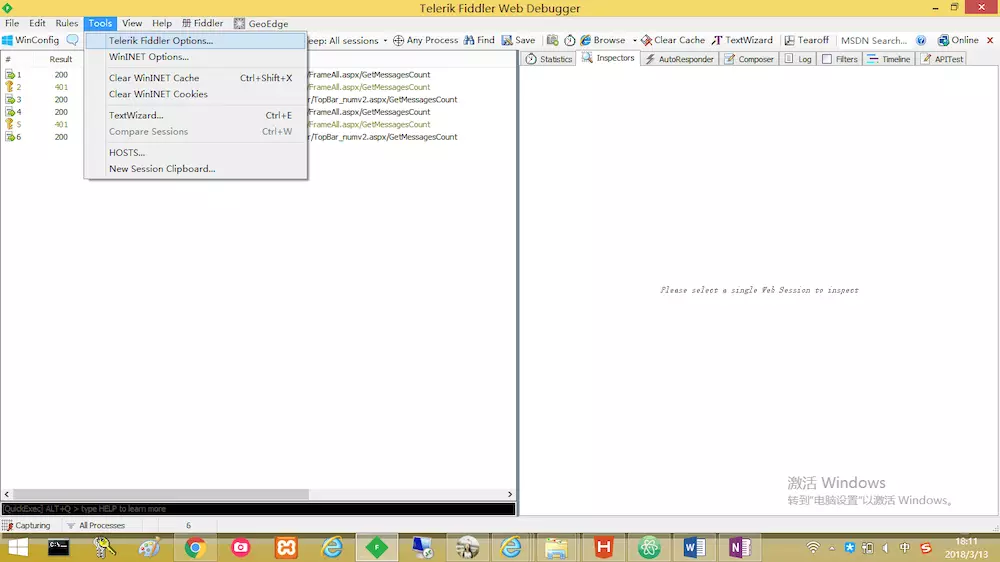This screenshot has height=562, width=1000.
Task: Open the View menu
Action: pos(132,23)
